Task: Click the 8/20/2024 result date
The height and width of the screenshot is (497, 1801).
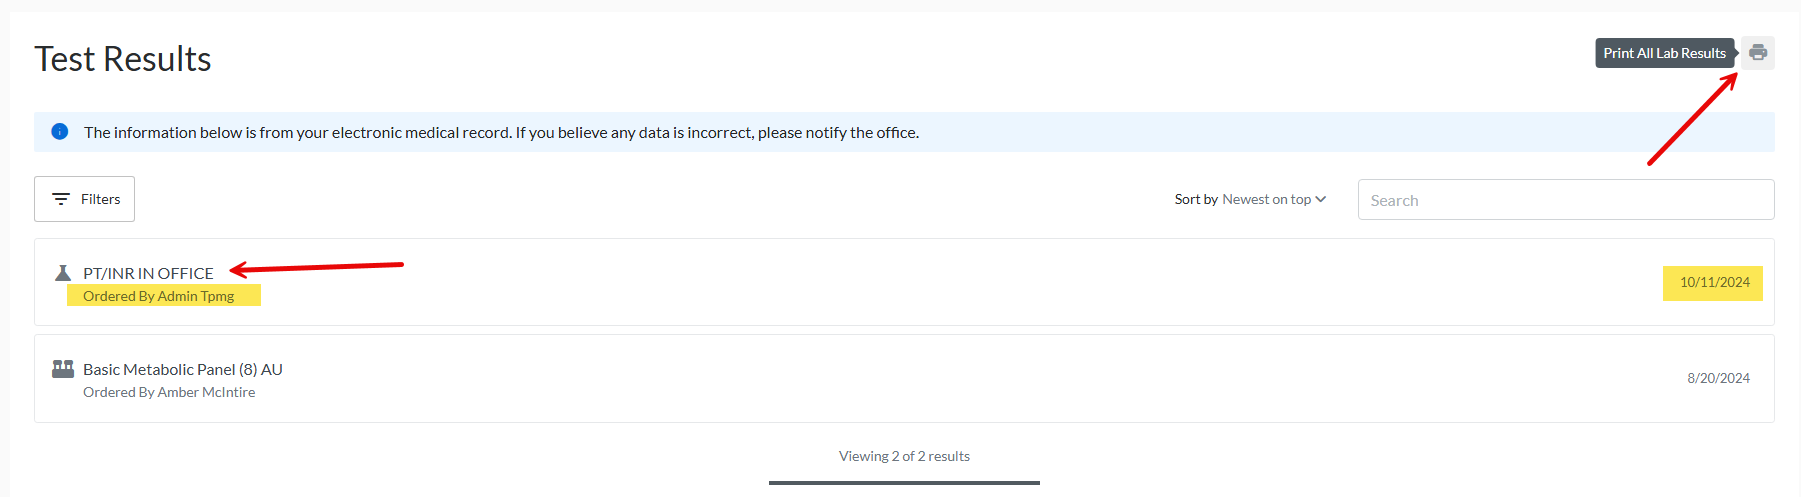Action: coord(1718,378)
